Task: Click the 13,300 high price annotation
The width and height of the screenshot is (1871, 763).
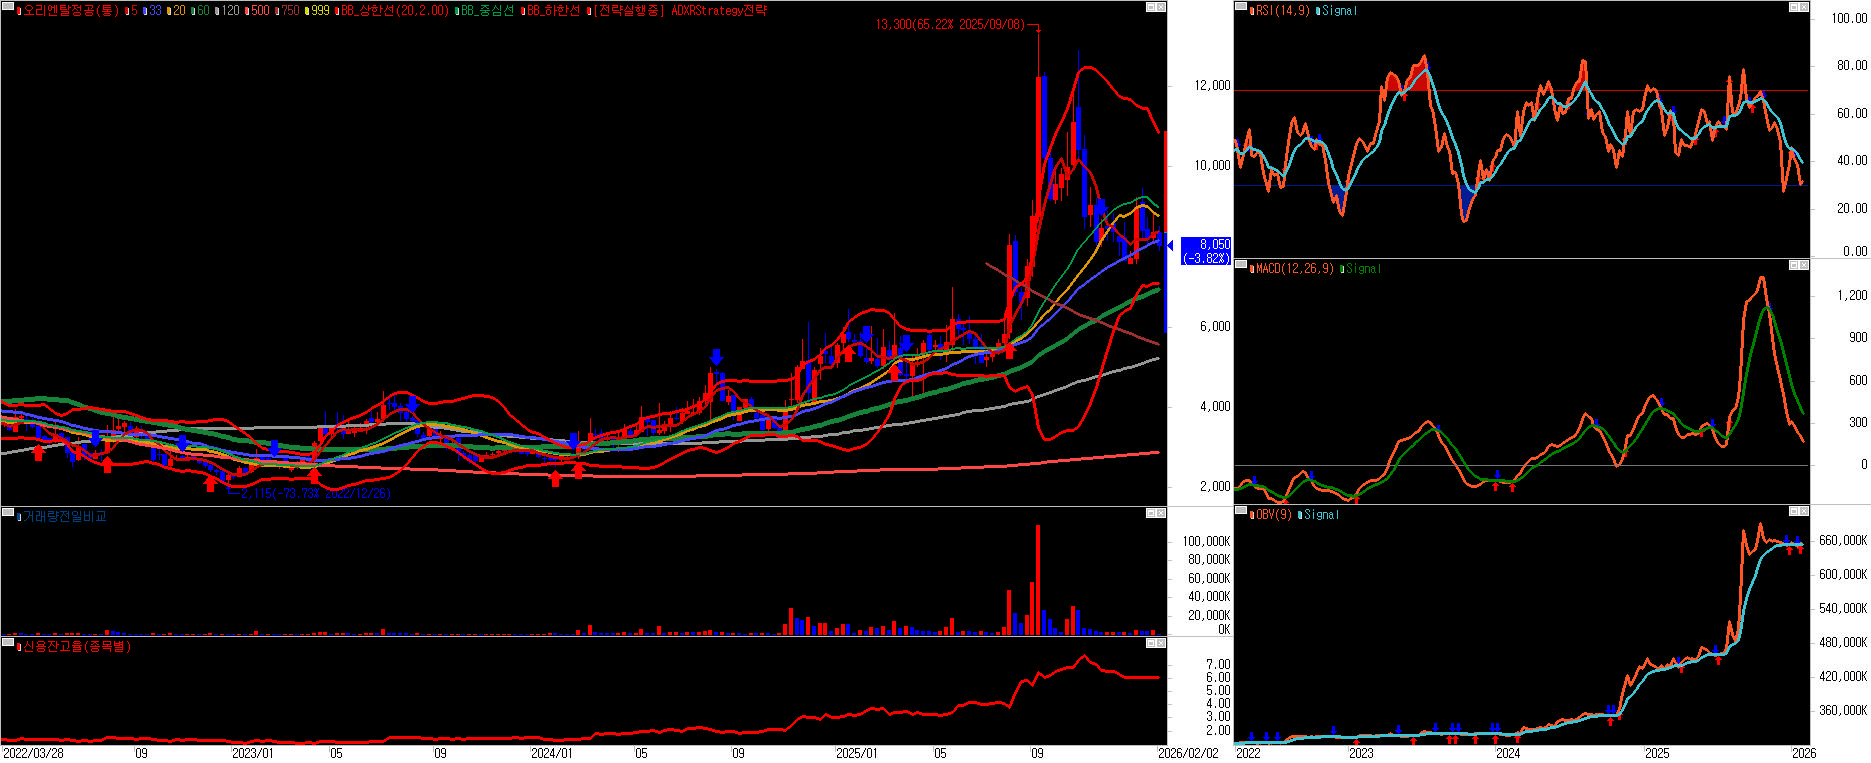Action: [950, 24]
